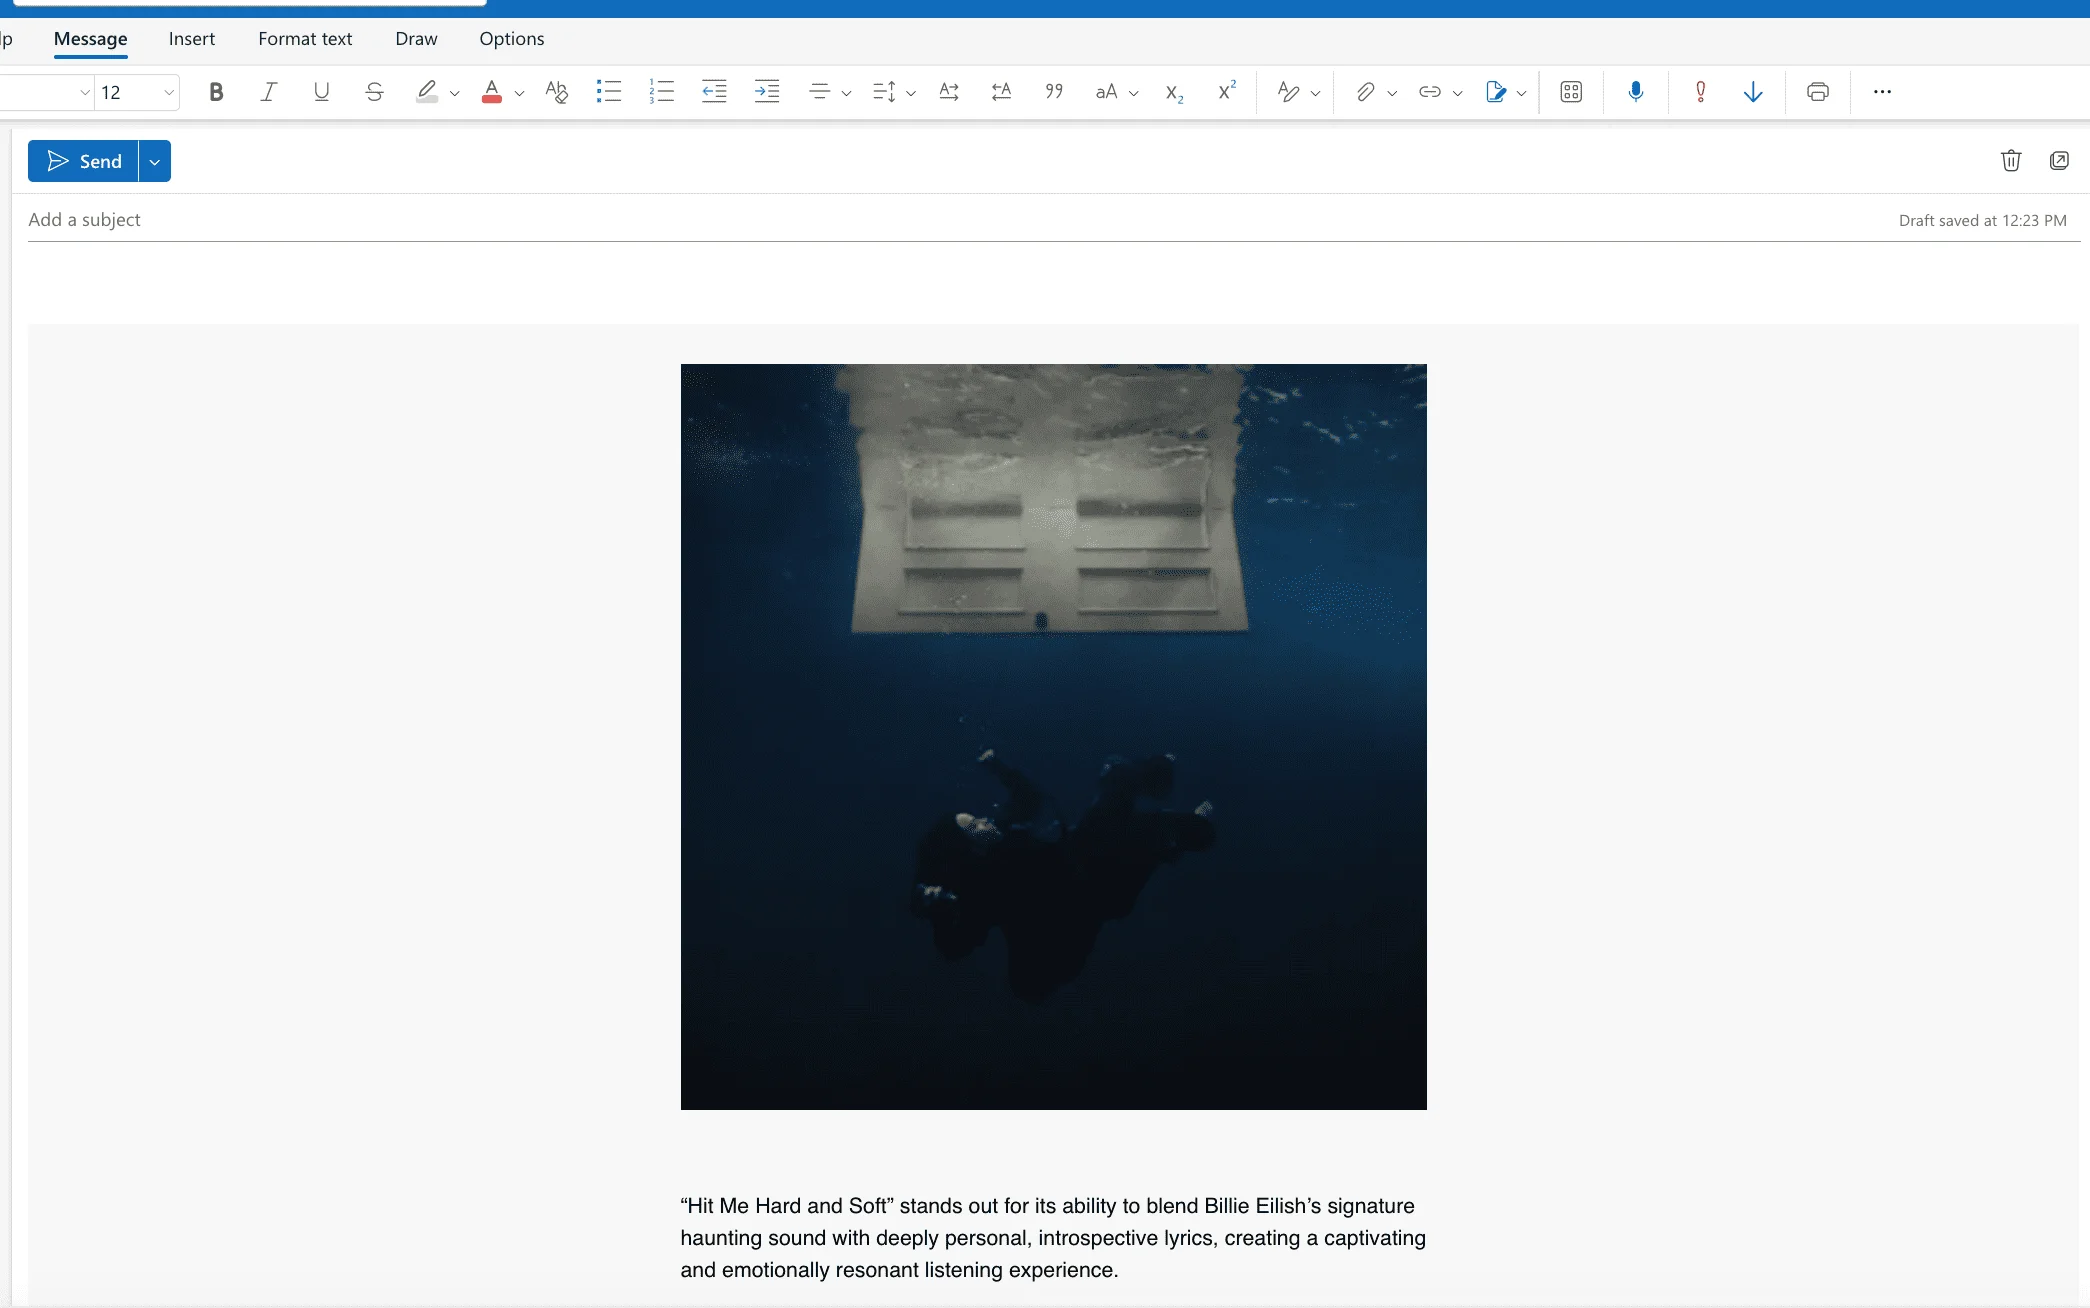This screenshot has width=2090, height=1308.
Task: Click the signature icon
Action: pos(1495,92)
